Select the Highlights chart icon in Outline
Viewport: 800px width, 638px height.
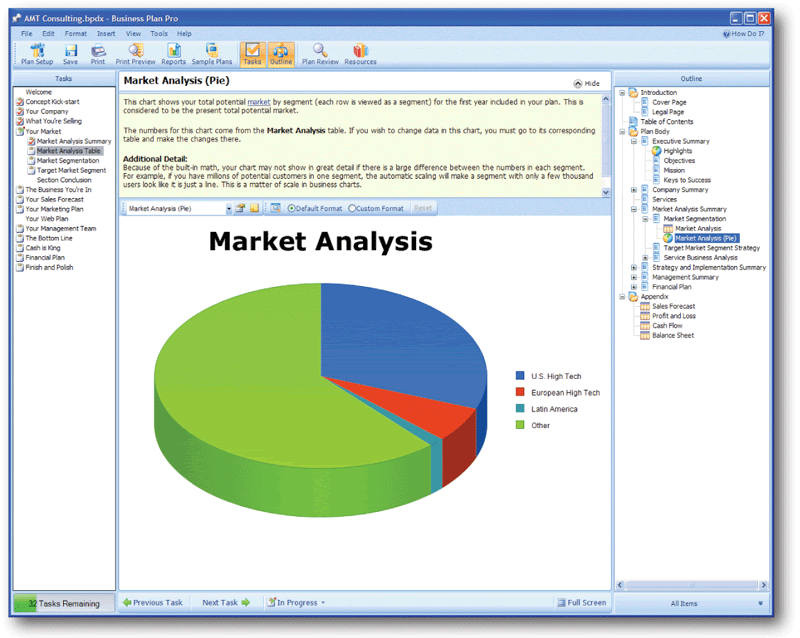(657, 151)
